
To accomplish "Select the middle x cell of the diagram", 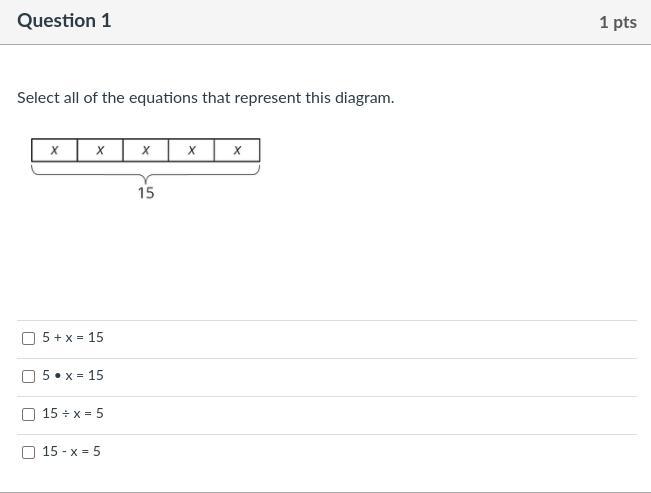I will 146,150.
